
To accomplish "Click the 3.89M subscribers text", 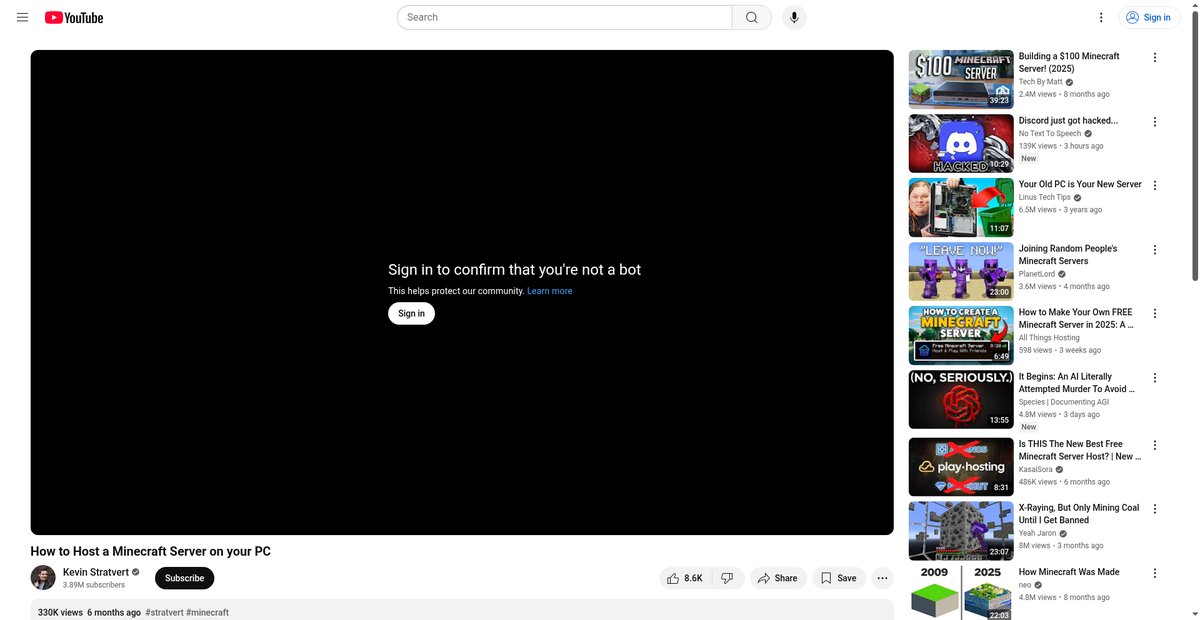I will (94, 585).
